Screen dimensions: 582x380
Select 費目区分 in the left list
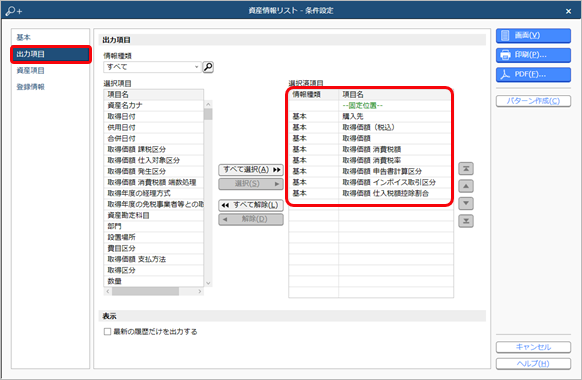coord(154,248)
